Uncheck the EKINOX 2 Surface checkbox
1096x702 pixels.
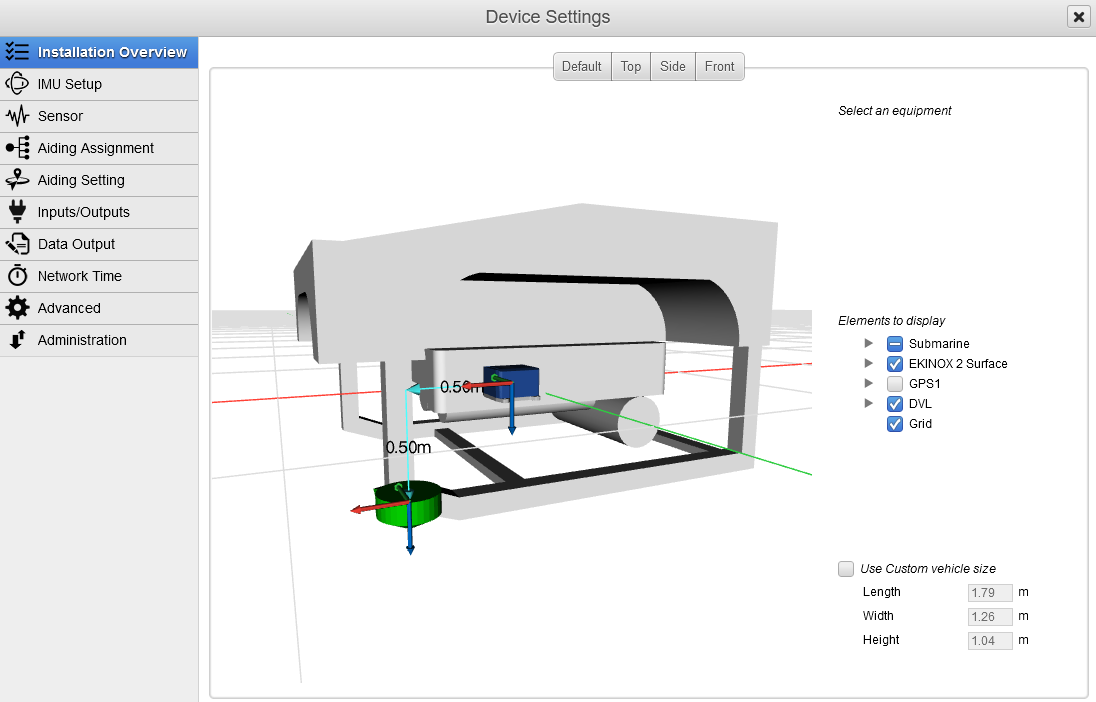click(895, 364)
